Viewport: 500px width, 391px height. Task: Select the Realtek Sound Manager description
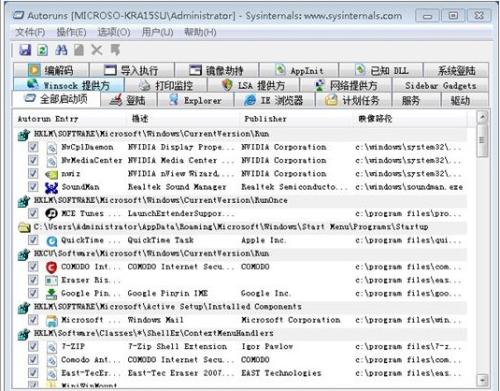[x=177, y=187]
